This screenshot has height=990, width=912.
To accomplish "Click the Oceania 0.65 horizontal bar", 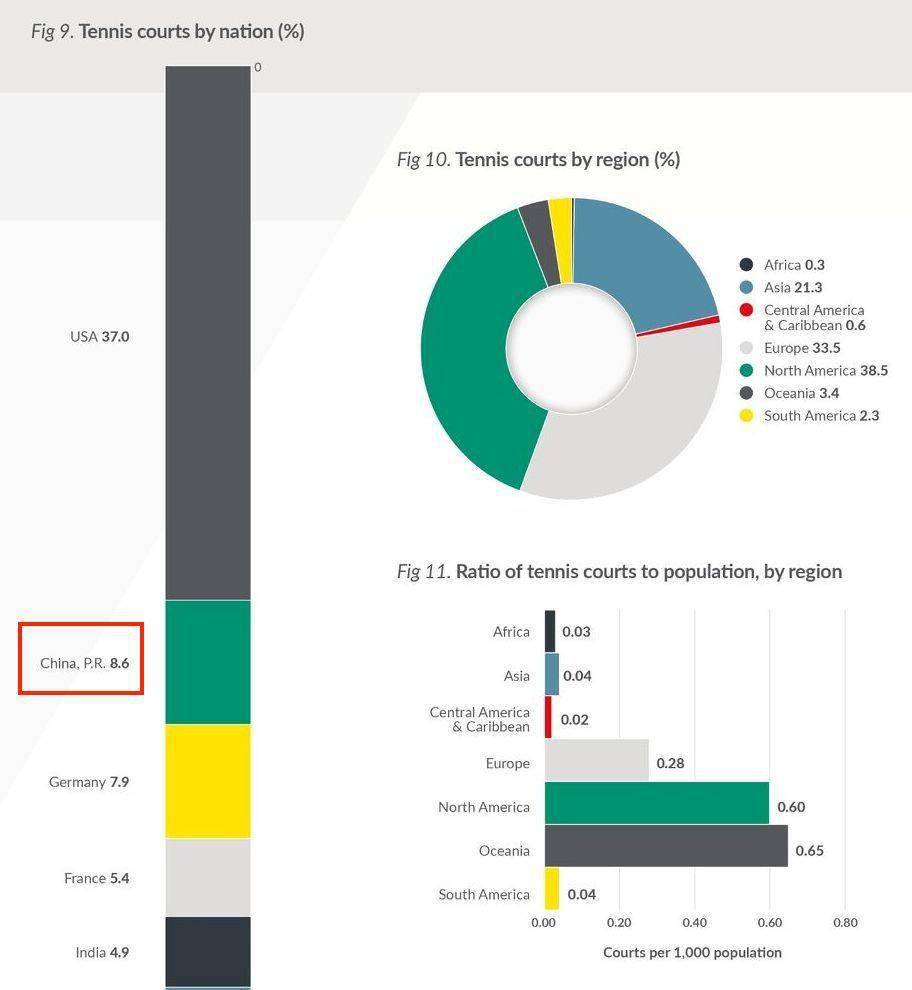I will pos(666,846).
